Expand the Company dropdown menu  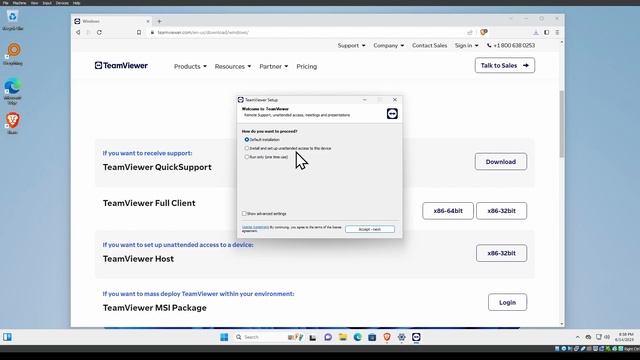(x=389, y=45)
